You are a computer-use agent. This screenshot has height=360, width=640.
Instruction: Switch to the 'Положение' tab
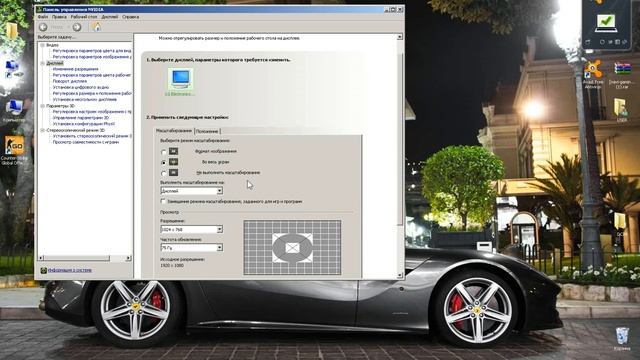[207, 131]
